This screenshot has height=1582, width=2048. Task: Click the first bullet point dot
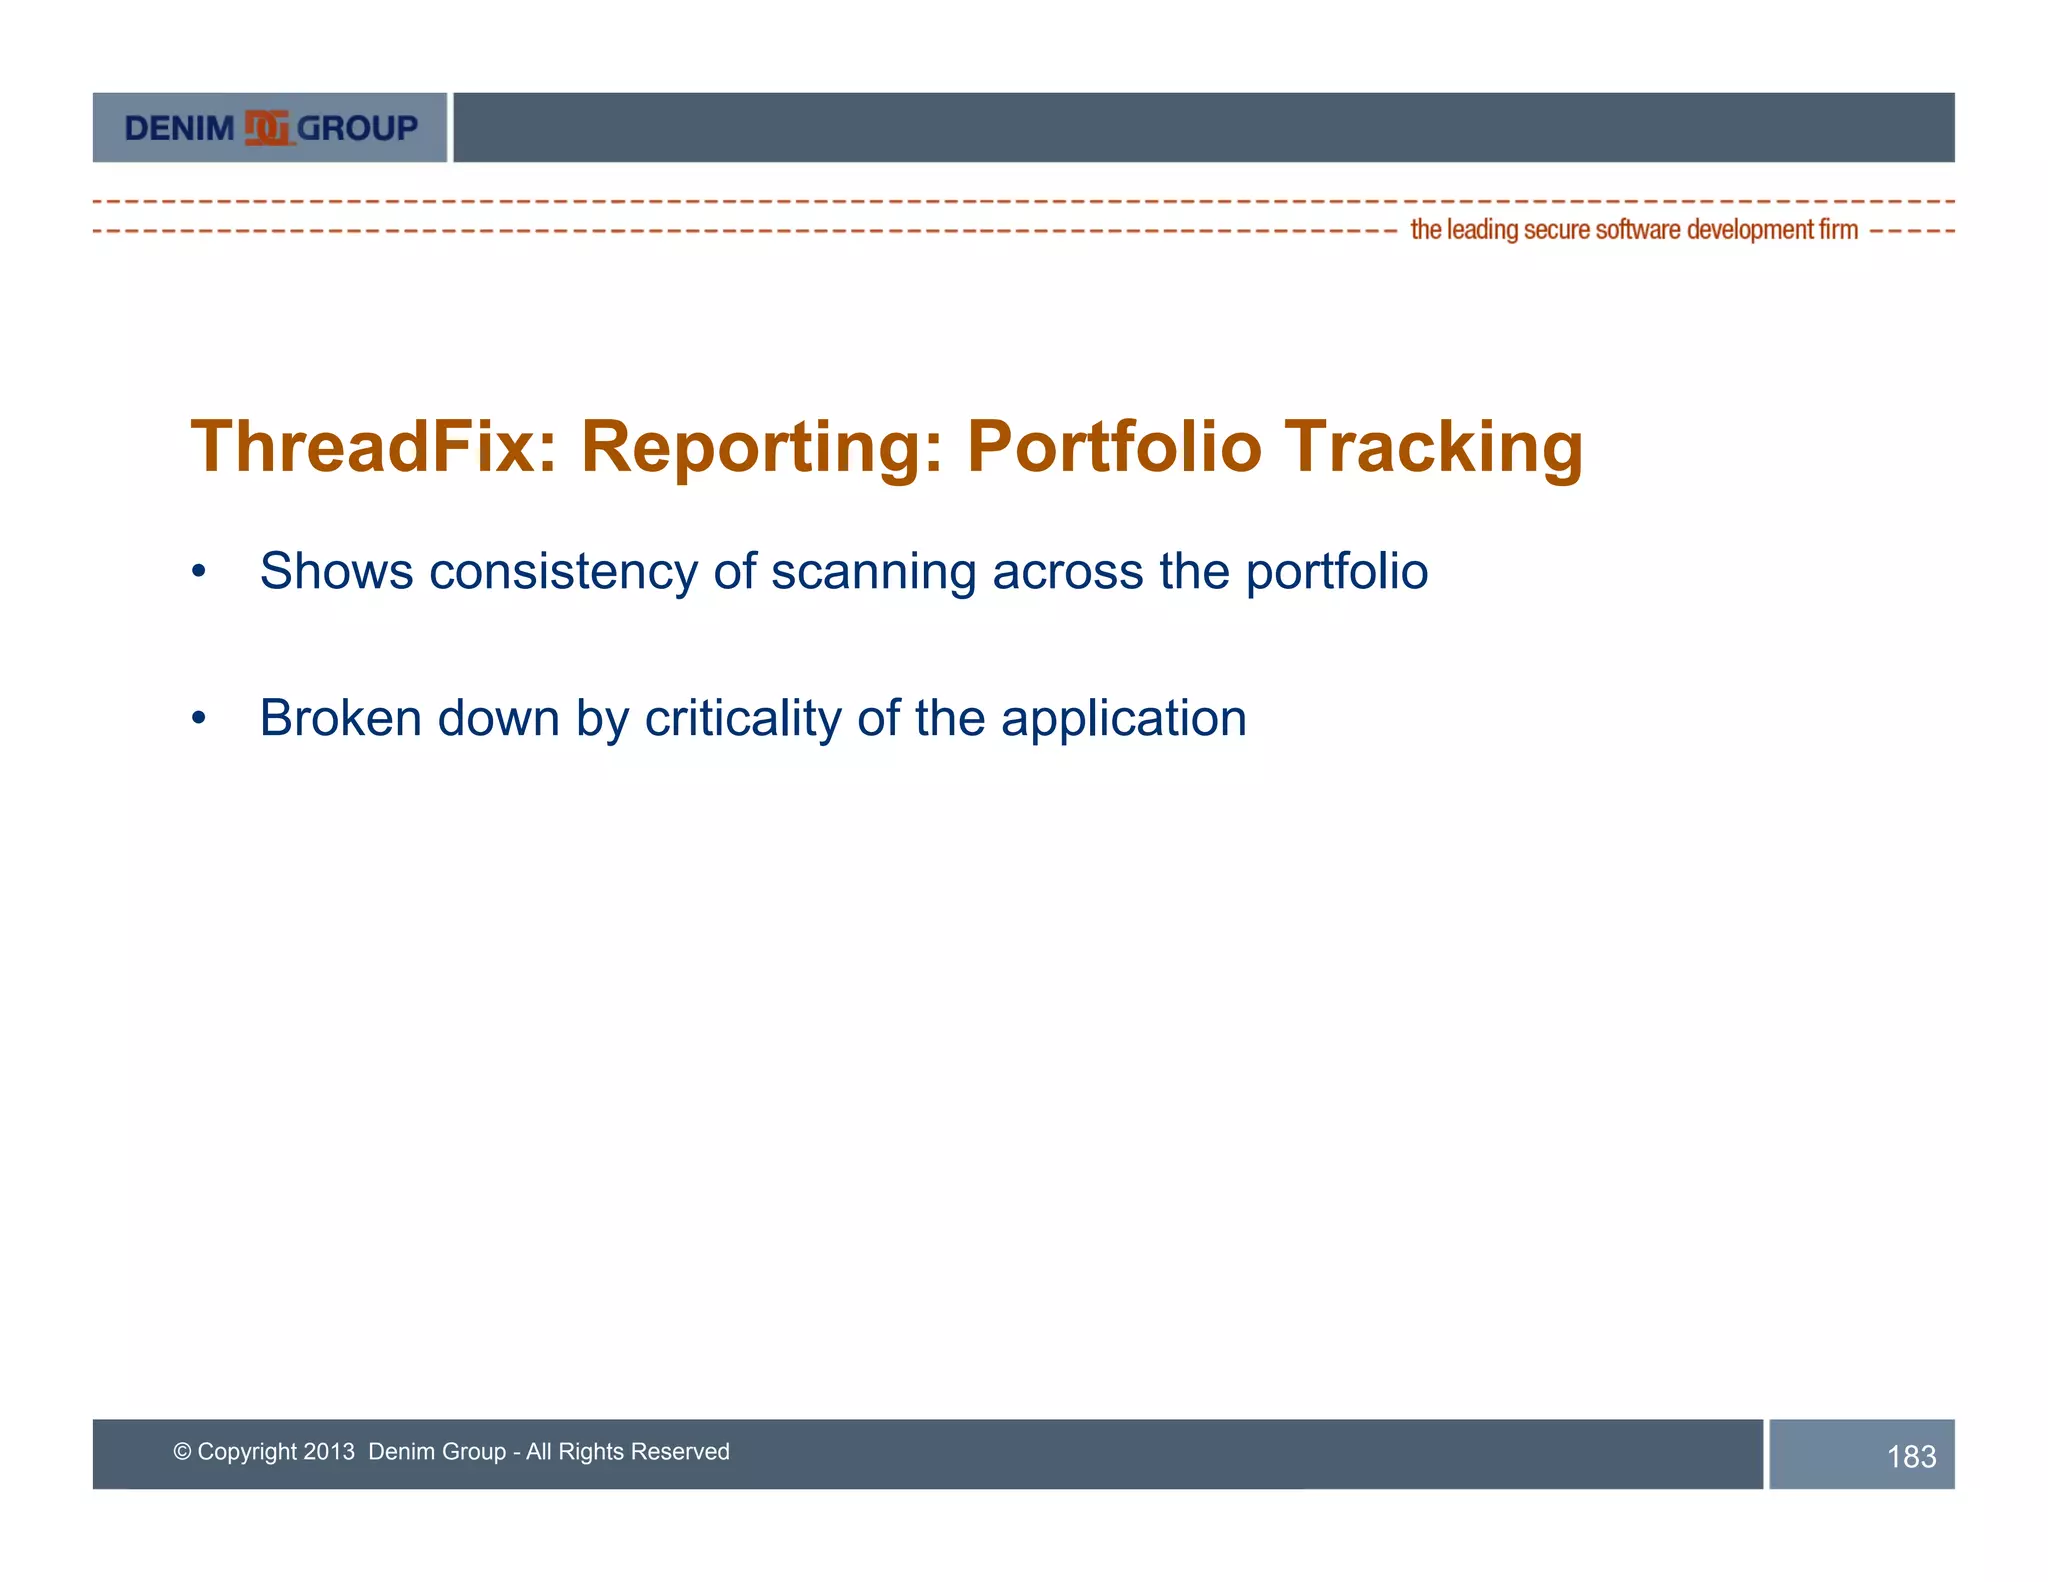click(199, 572)
